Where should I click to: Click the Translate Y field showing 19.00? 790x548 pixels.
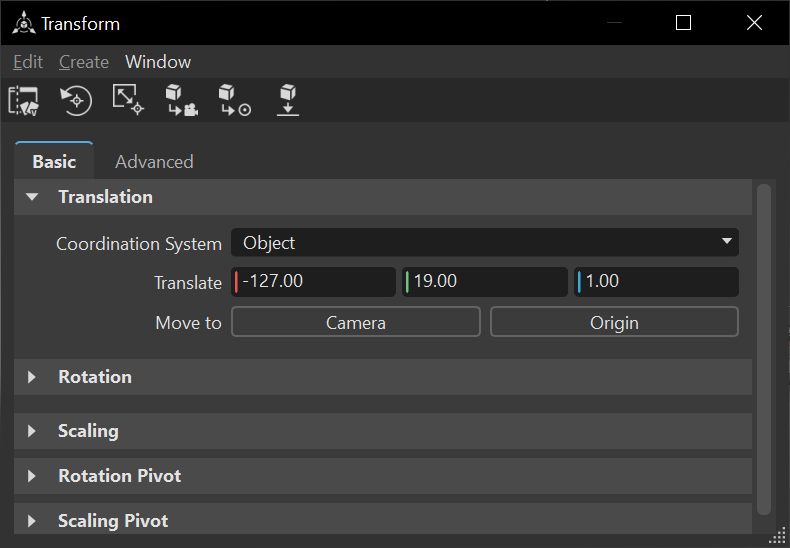485,282
